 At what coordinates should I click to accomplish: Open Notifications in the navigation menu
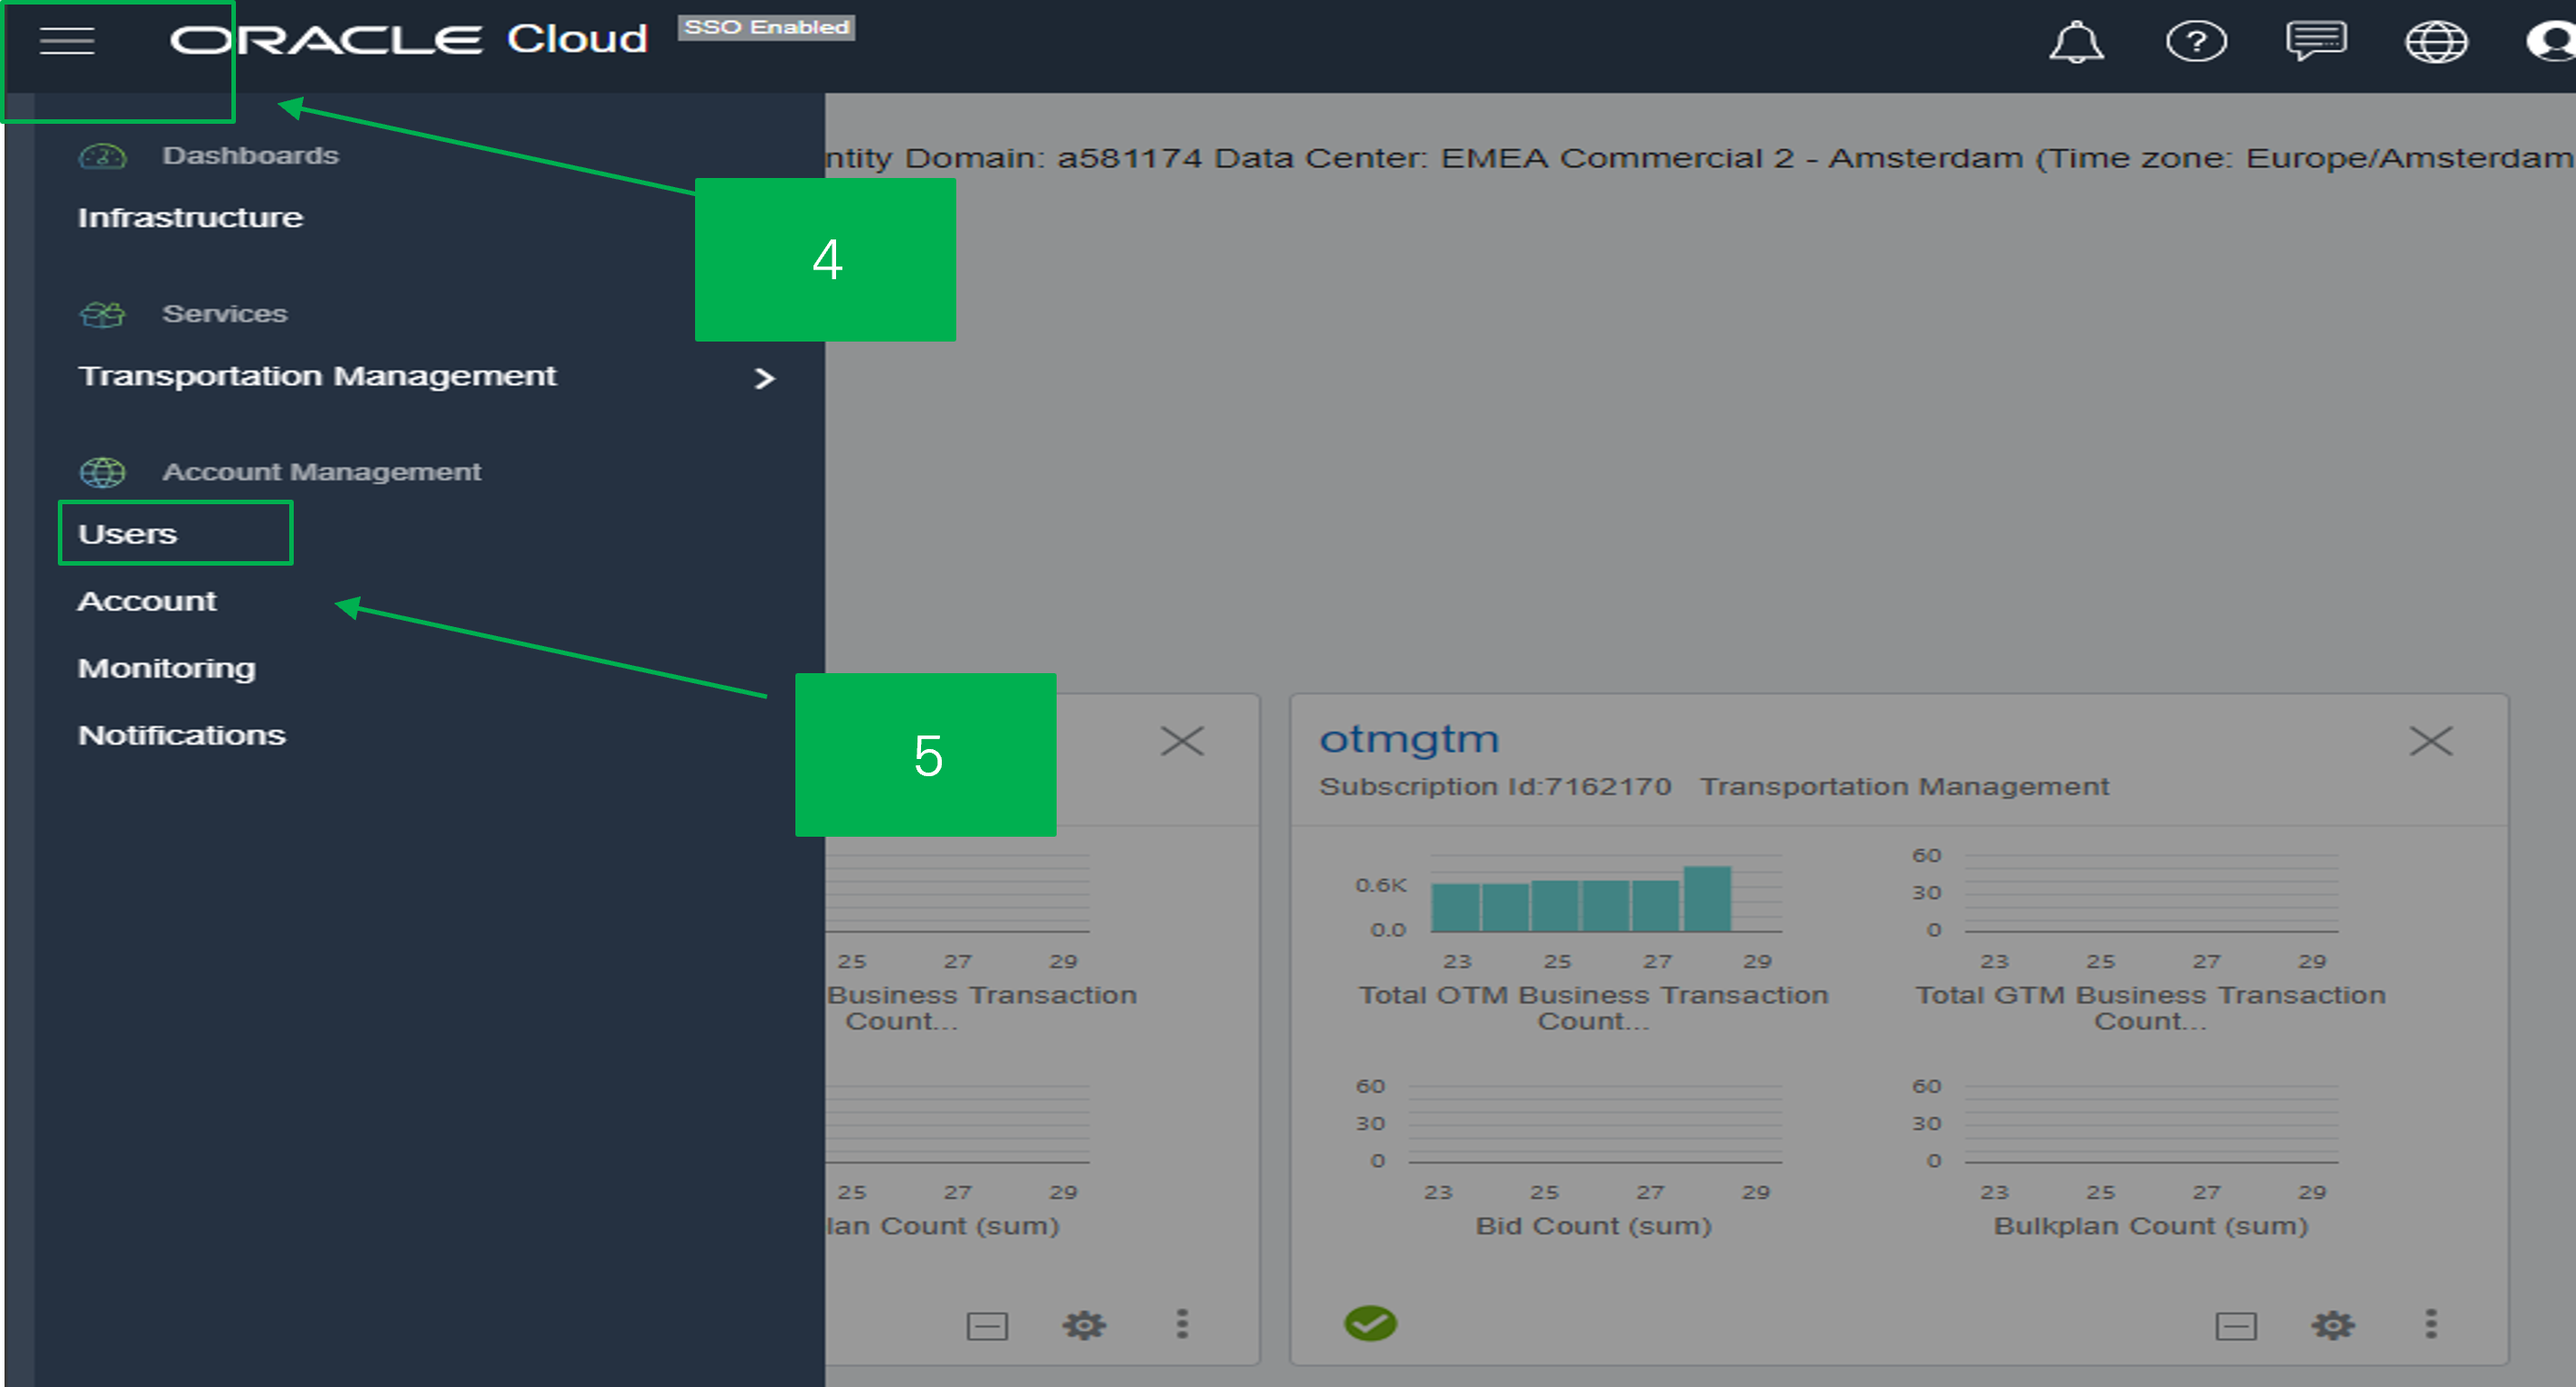click(x=182, y=735)
